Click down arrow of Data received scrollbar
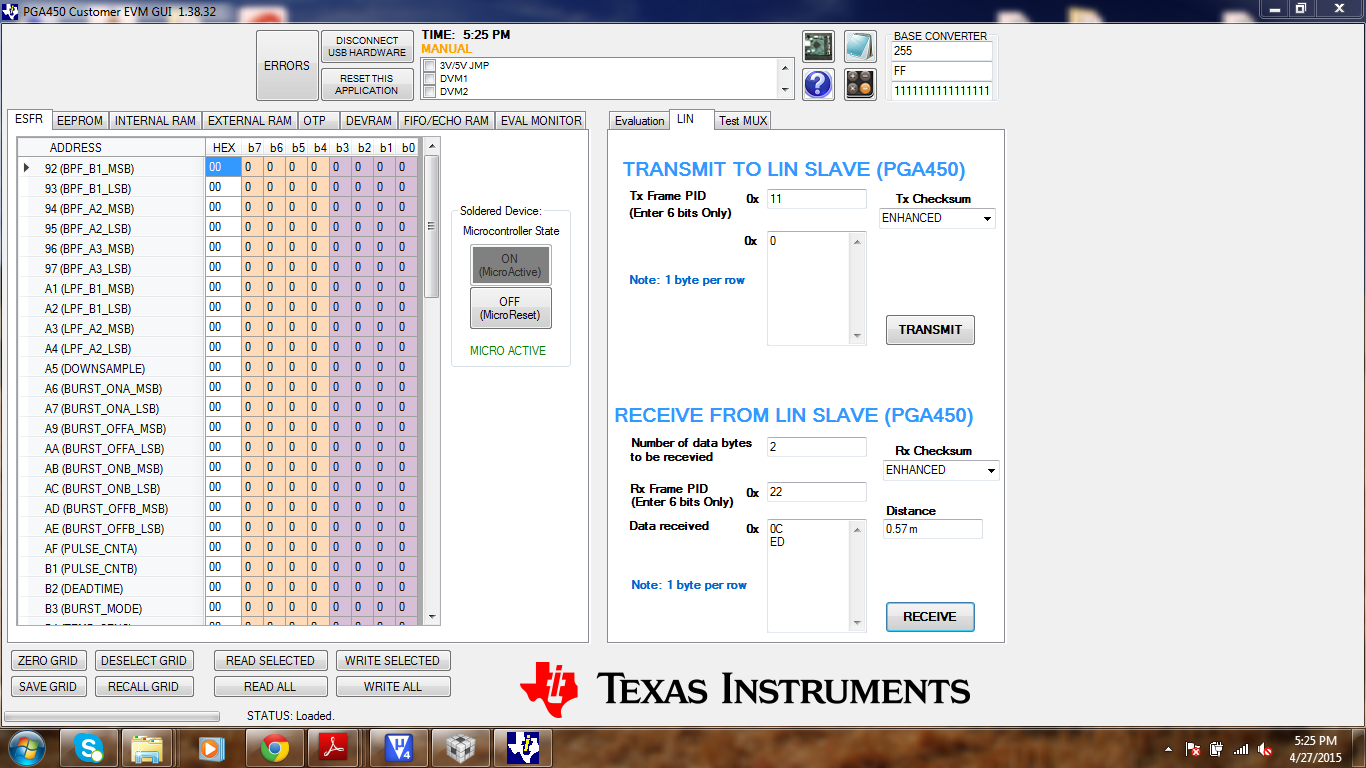 coord(857,624)
